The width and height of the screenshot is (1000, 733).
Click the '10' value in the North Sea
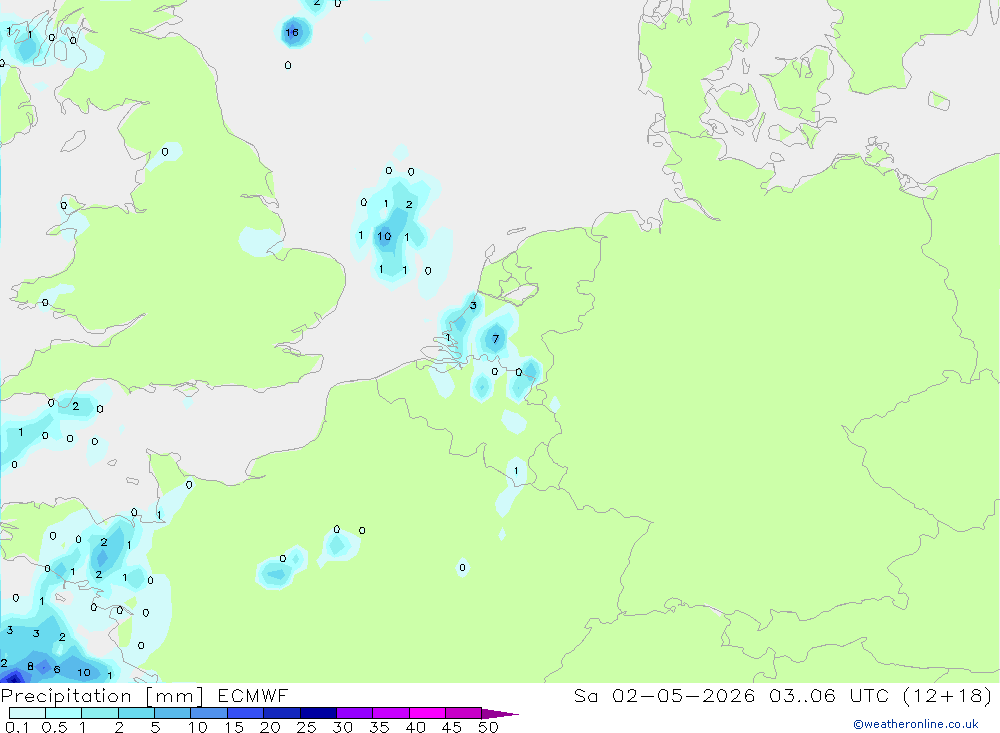384,236
